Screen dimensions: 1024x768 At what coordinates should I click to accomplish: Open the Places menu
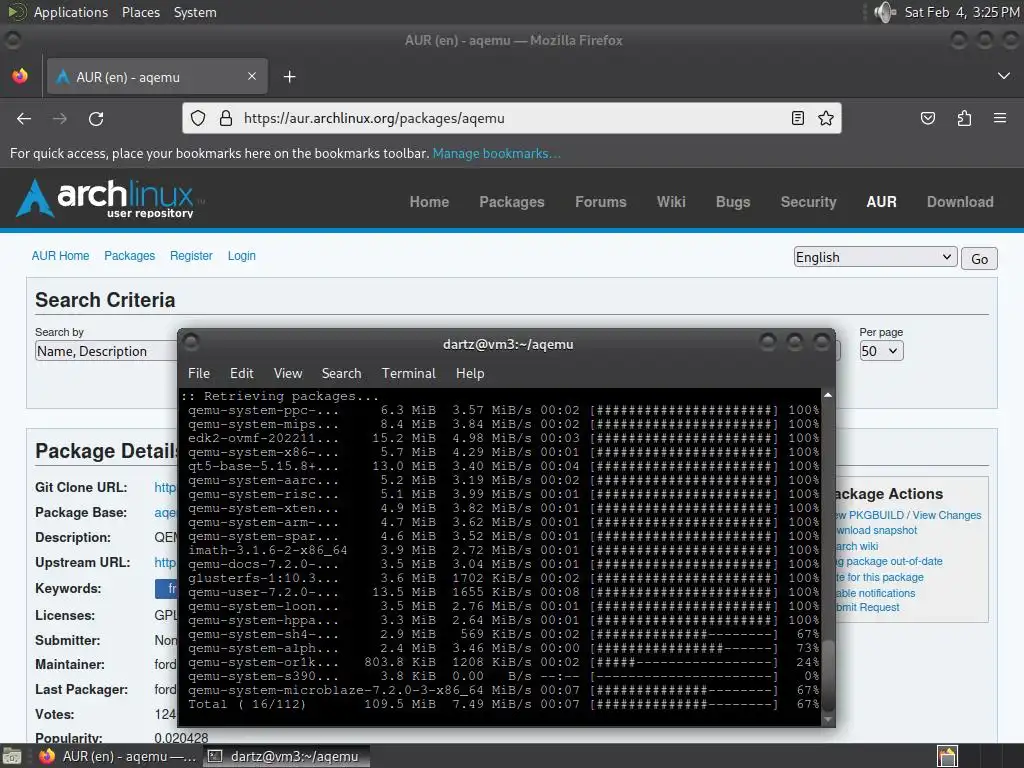(140, 12)
